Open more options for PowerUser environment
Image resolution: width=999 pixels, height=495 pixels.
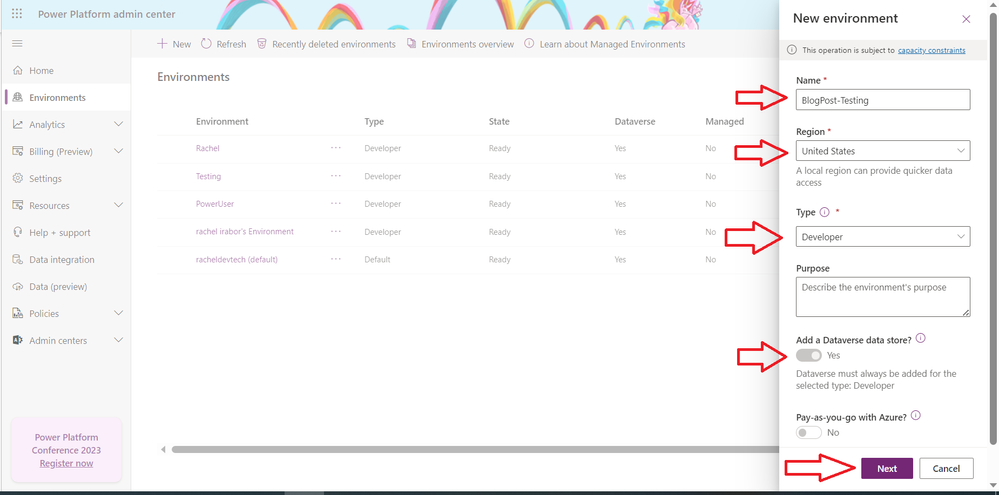coord(336,204)
